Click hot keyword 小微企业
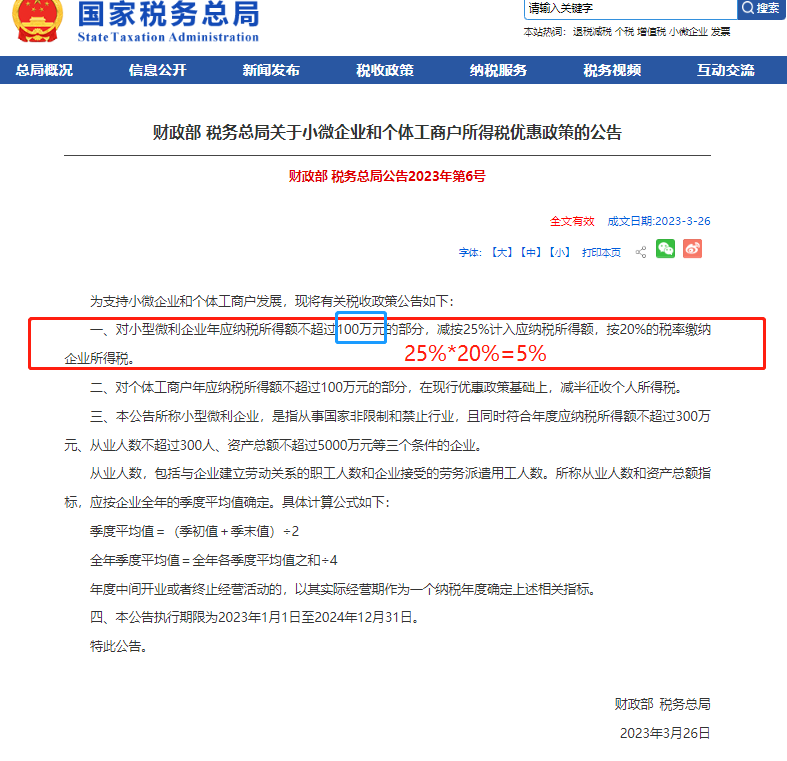787x761 pixels. click(x=688, y=32)
